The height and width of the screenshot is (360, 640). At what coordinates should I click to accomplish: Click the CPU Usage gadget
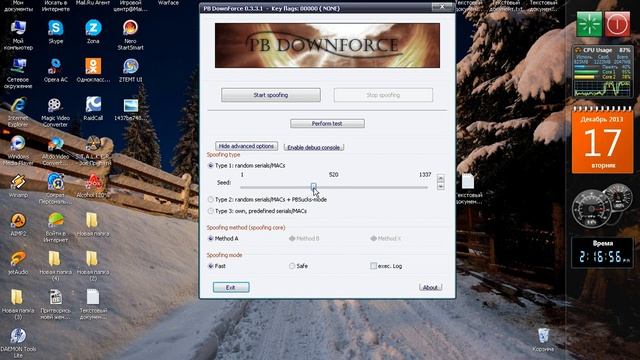(x=602, y=72)
